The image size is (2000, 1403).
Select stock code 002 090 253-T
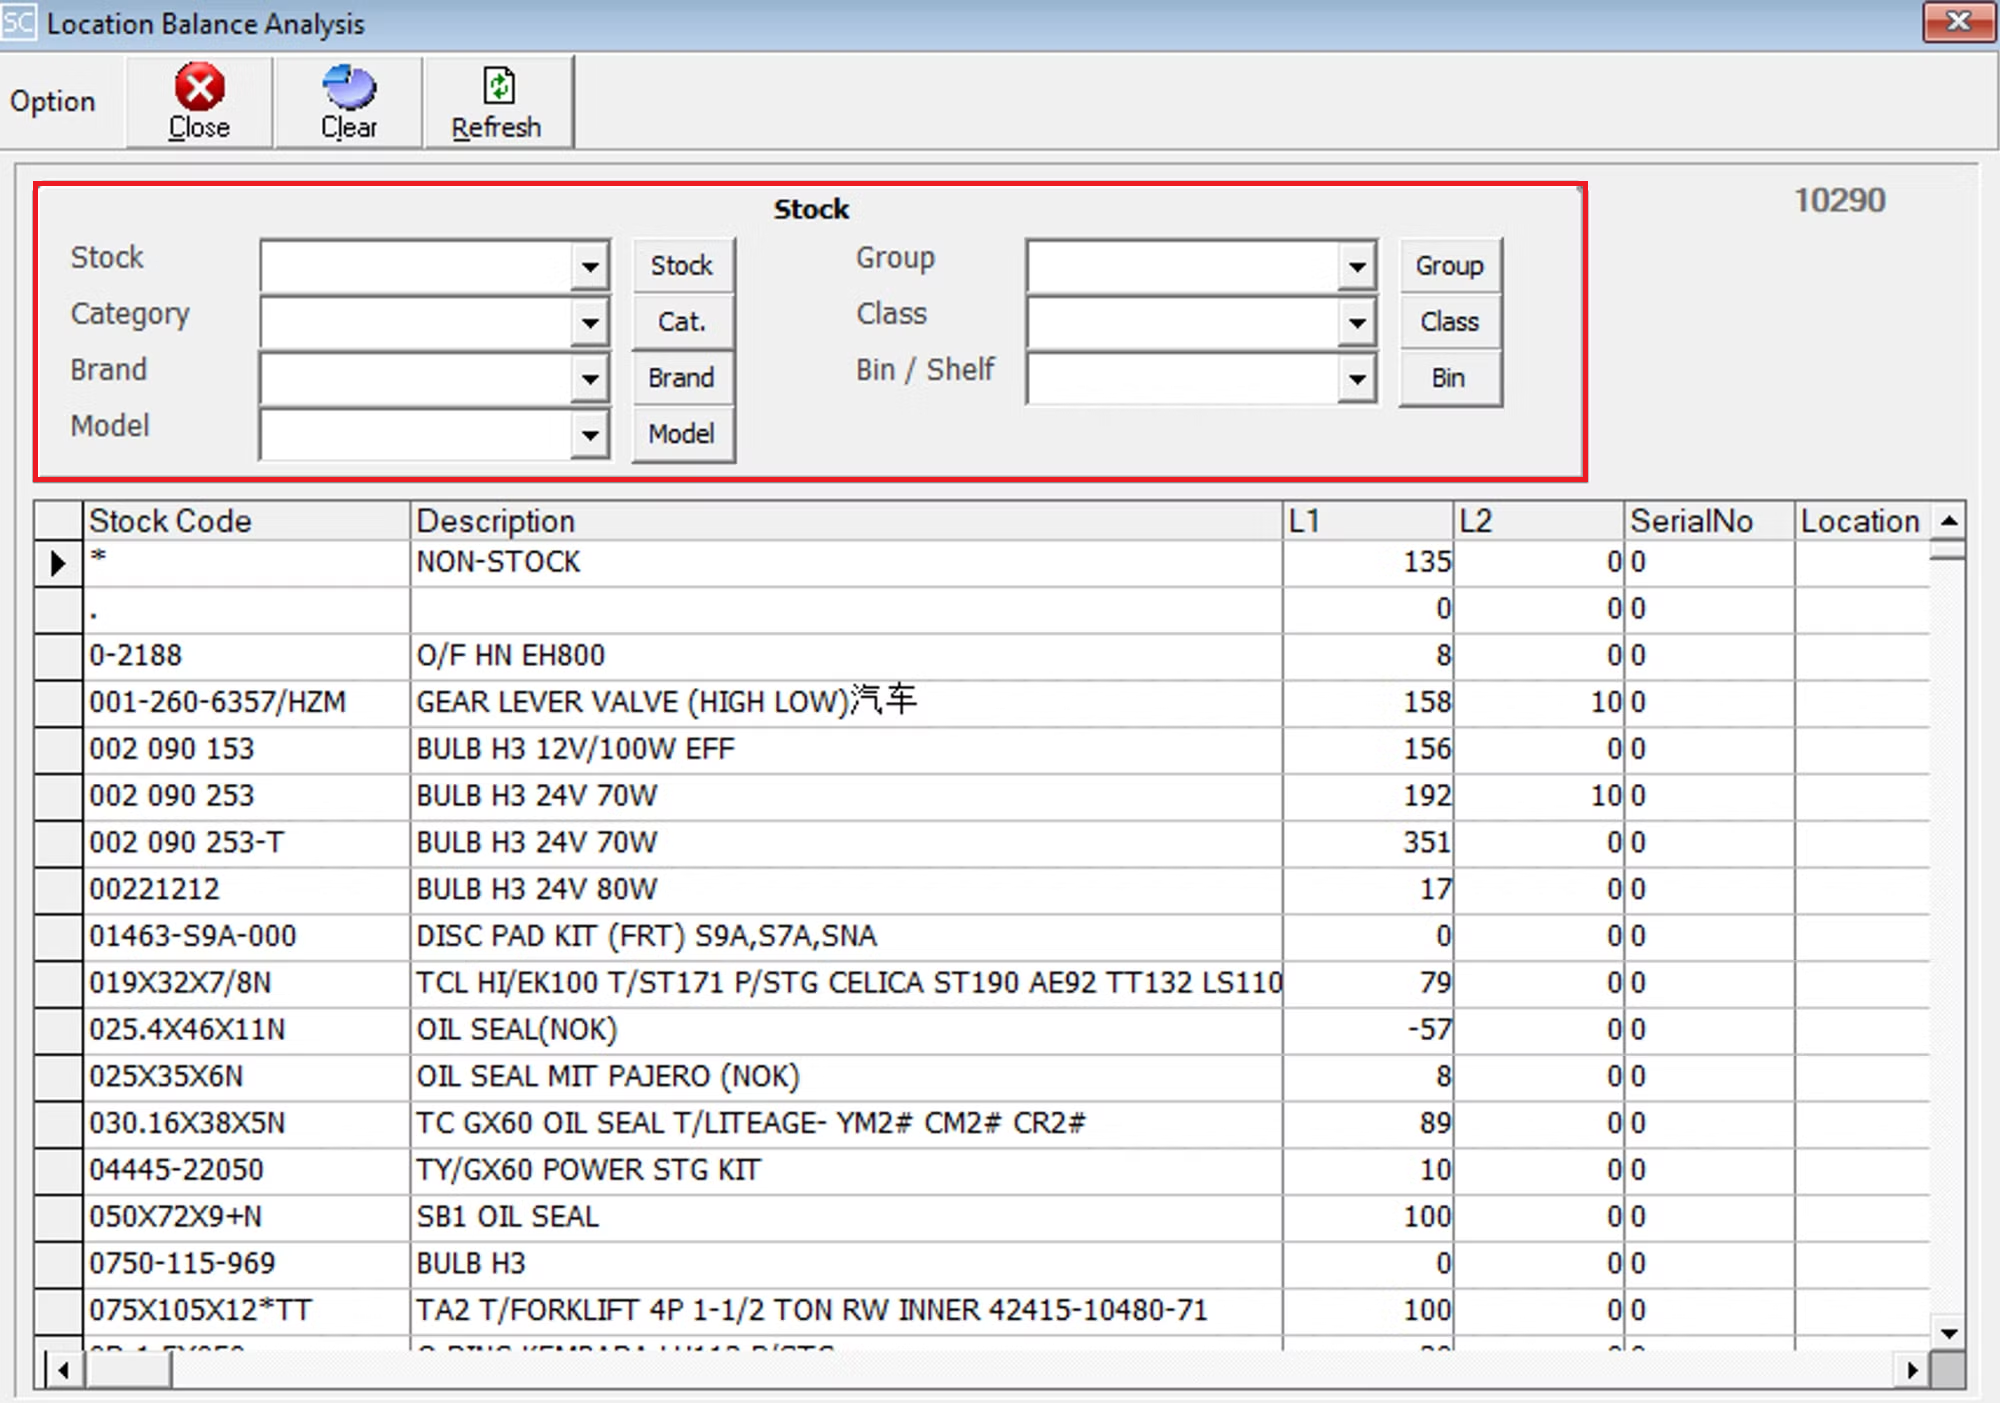(246, 843)
